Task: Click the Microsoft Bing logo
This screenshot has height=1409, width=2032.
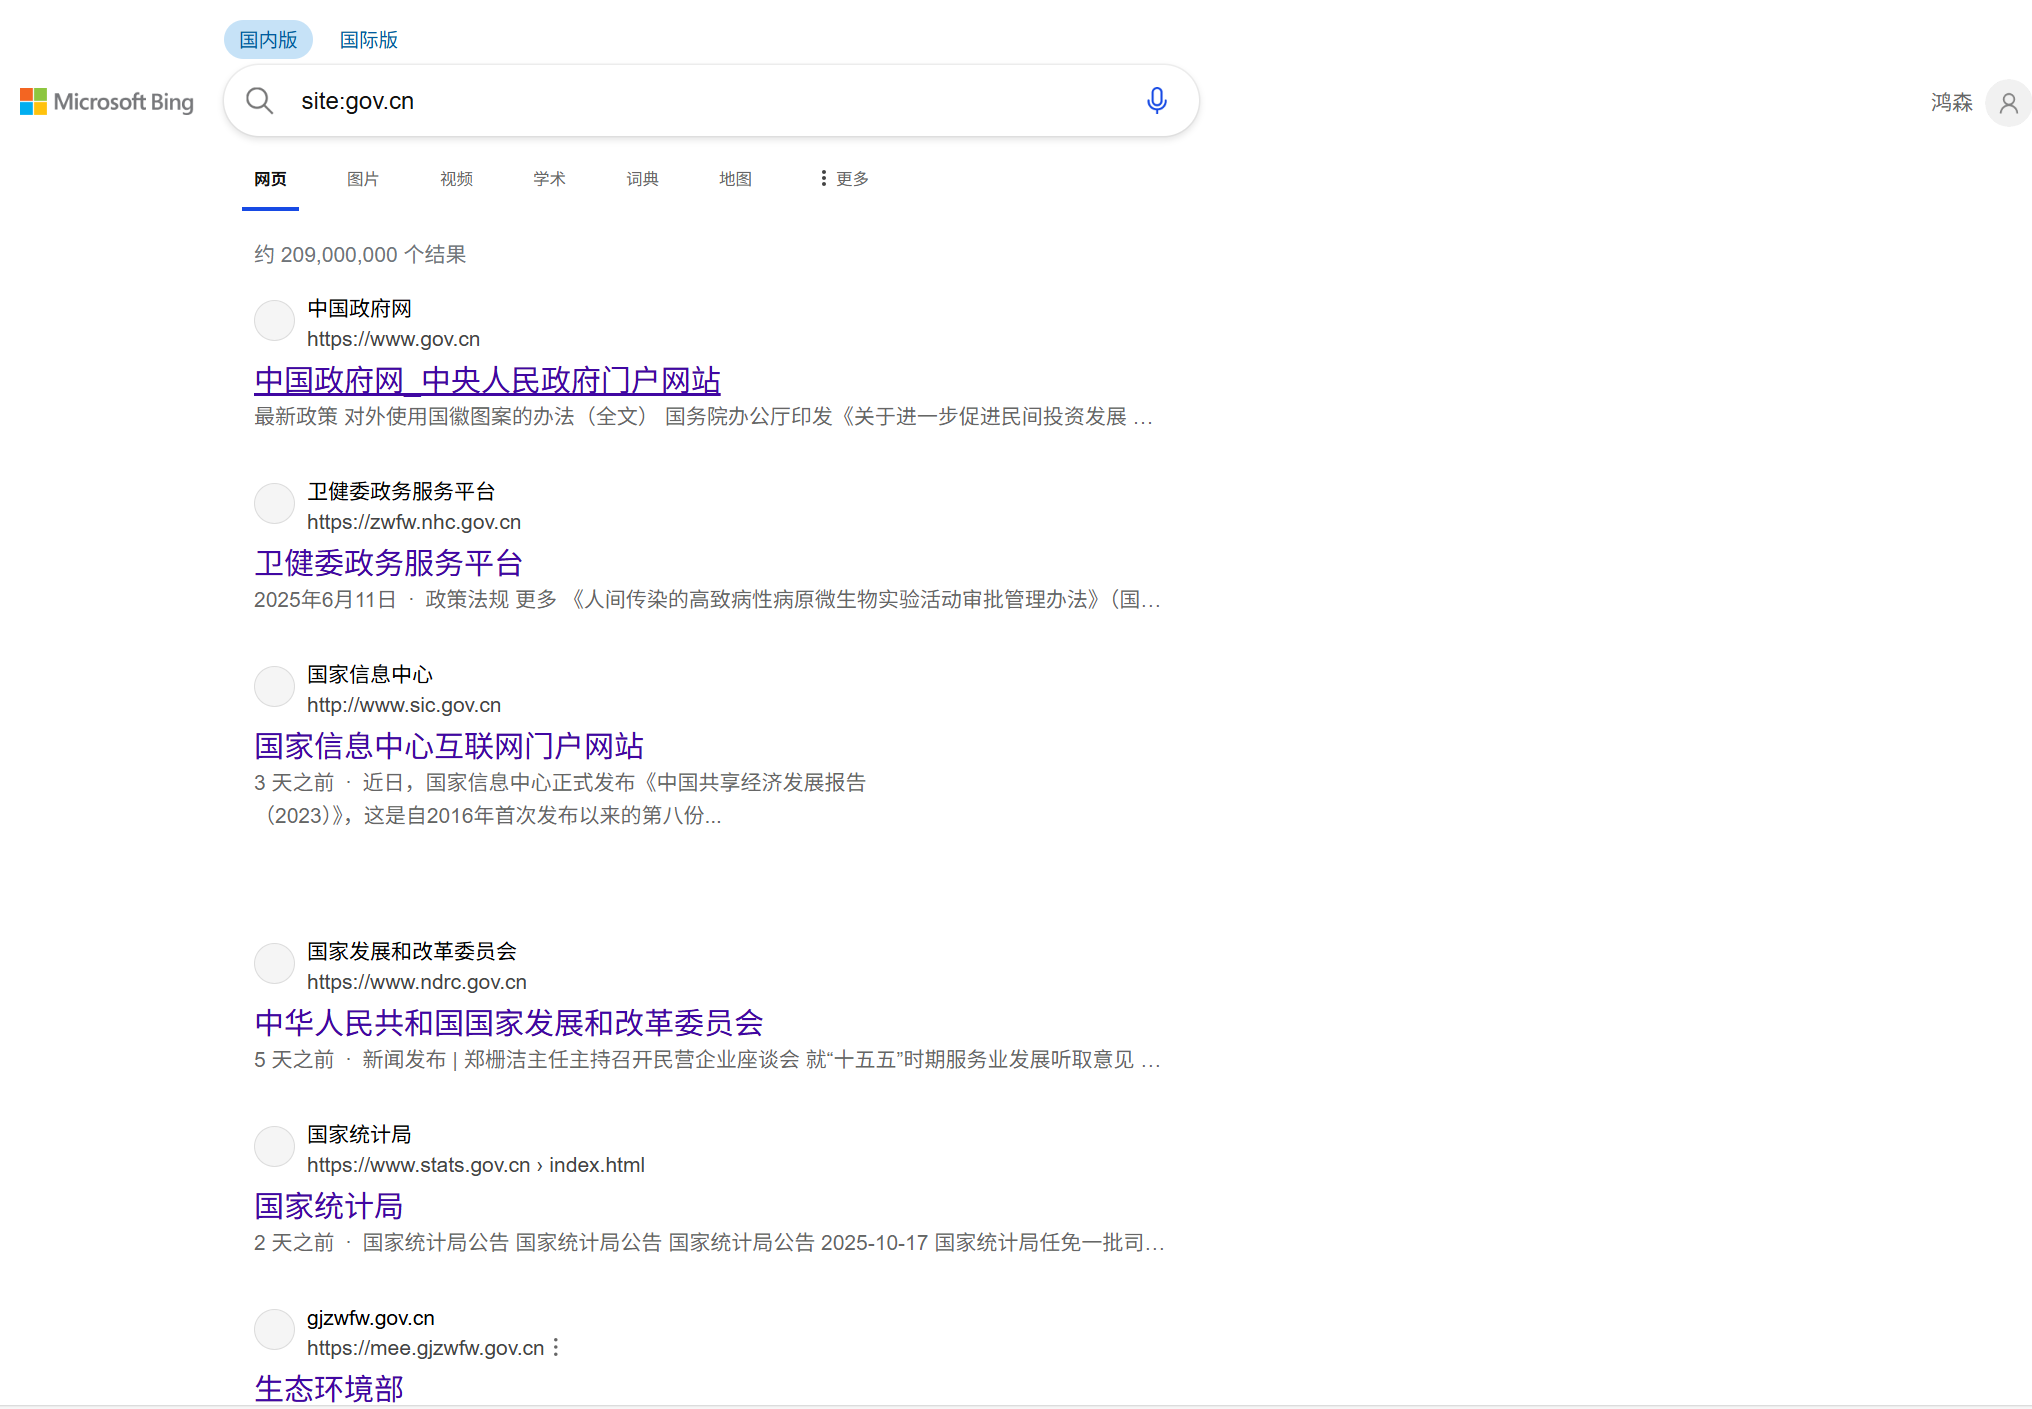Action: [x=106, y=101]
